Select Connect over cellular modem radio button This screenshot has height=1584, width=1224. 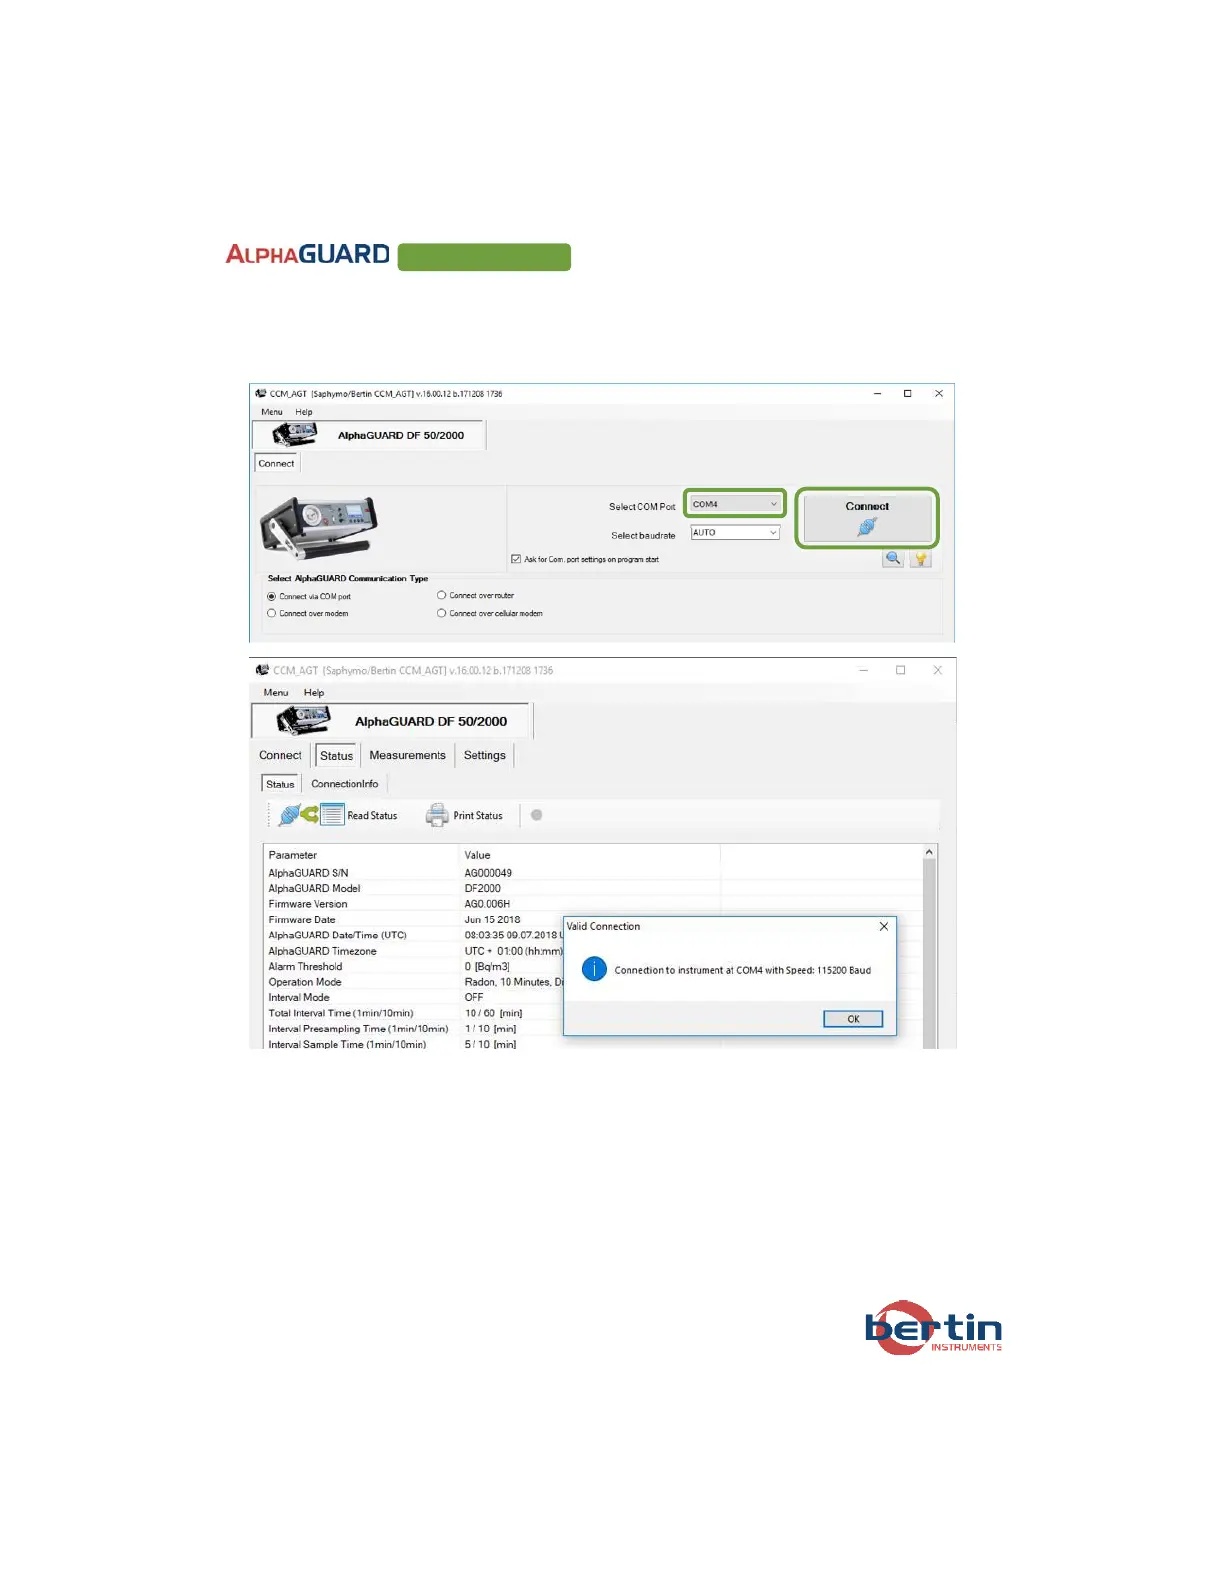(441, 613)
